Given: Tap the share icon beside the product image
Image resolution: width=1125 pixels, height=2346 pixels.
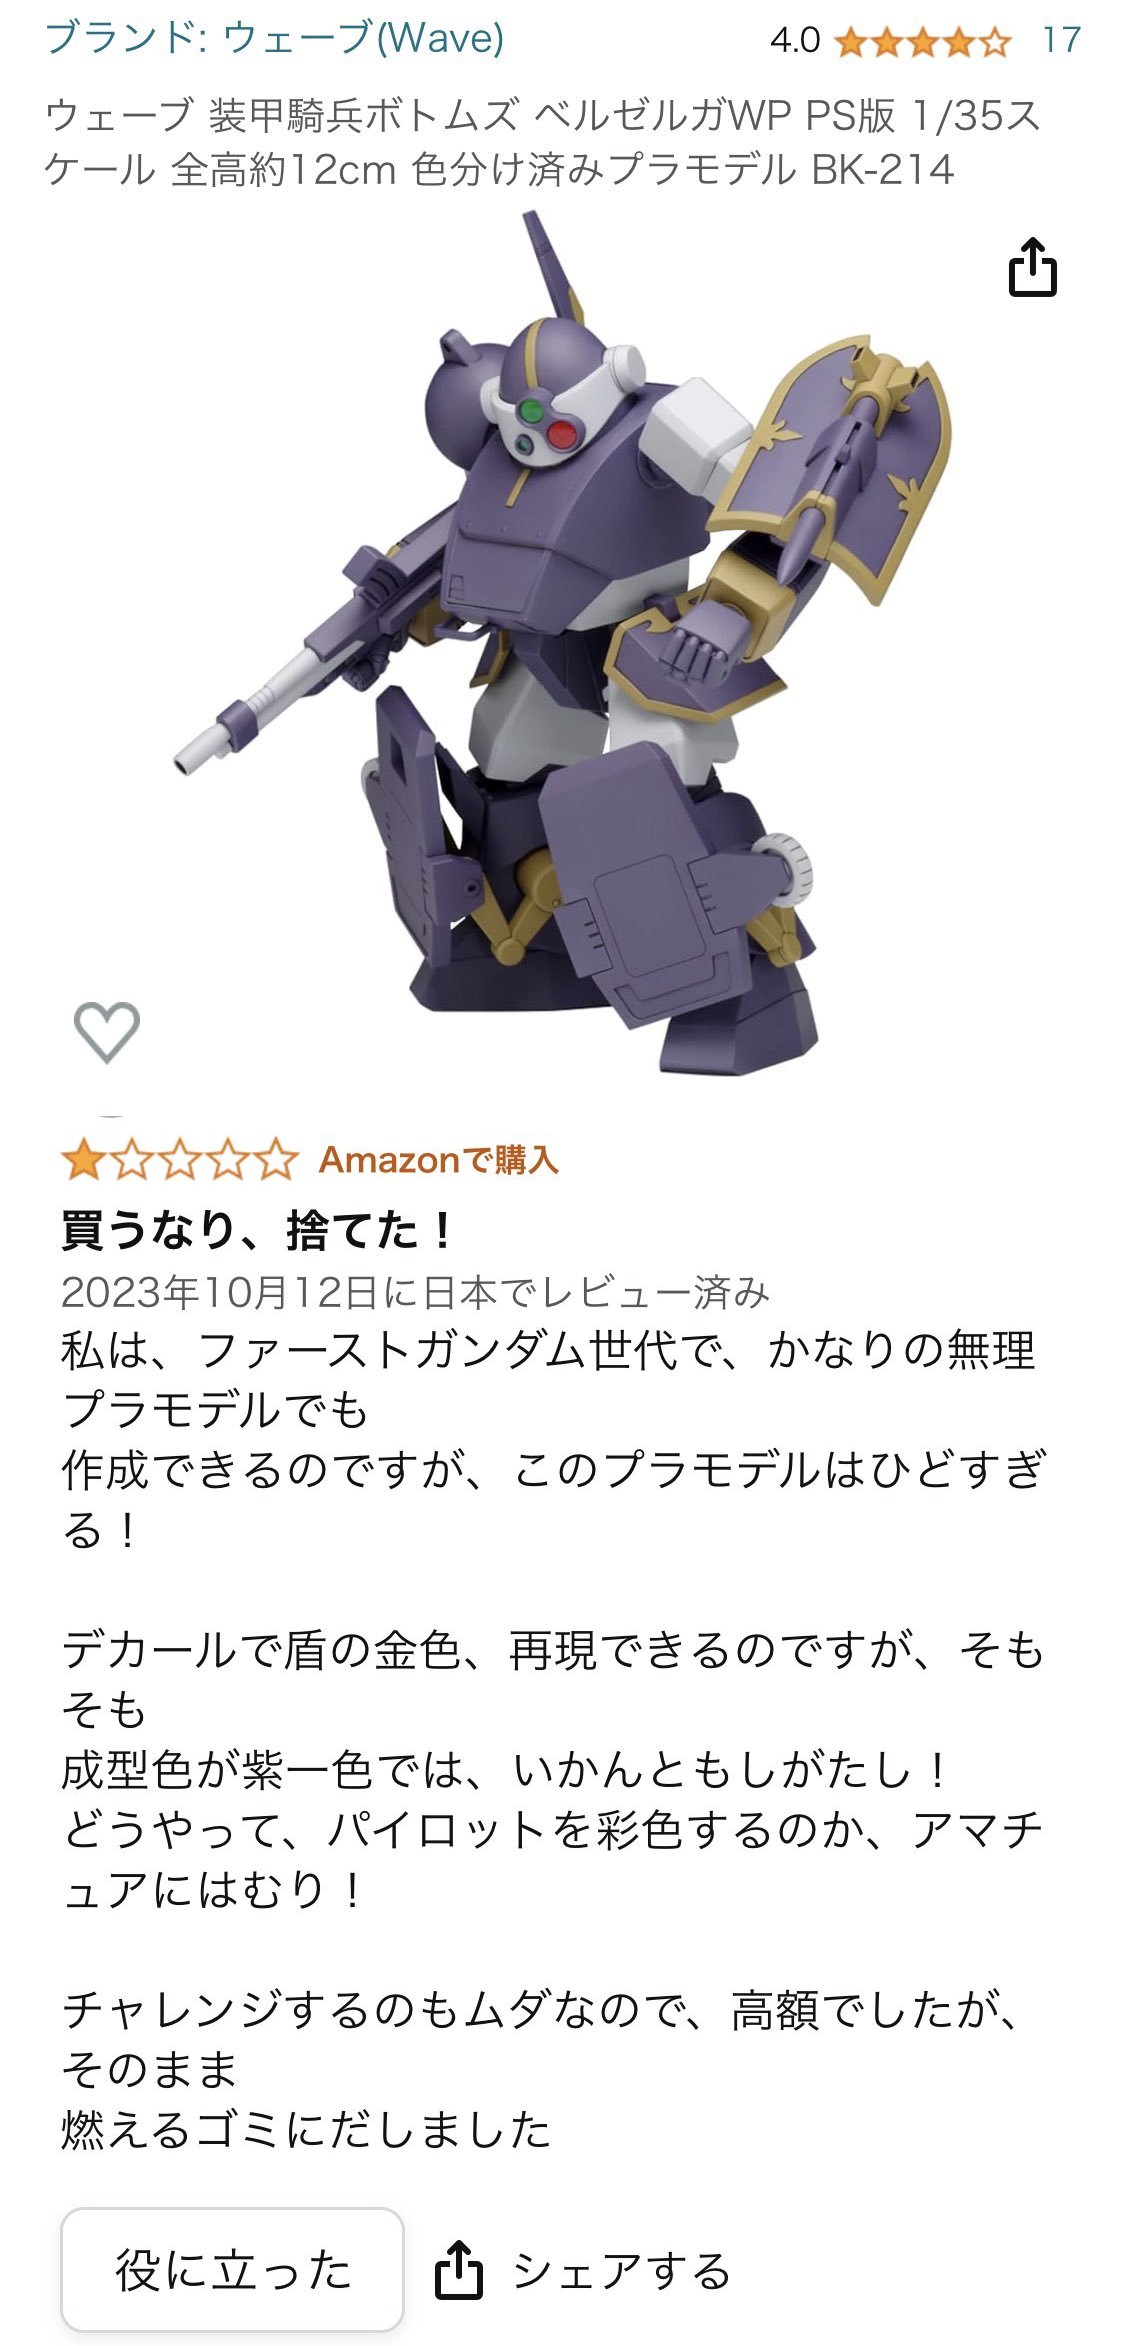Looking at the screenshot, I should pos(1032,266).
